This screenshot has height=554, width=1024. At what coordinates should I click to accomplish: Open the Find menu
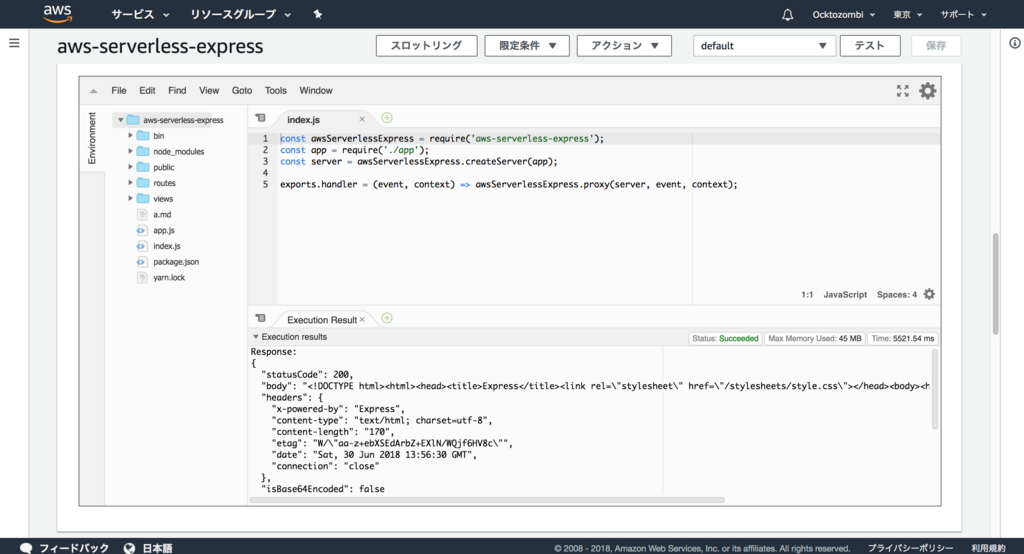click(177, 91)
